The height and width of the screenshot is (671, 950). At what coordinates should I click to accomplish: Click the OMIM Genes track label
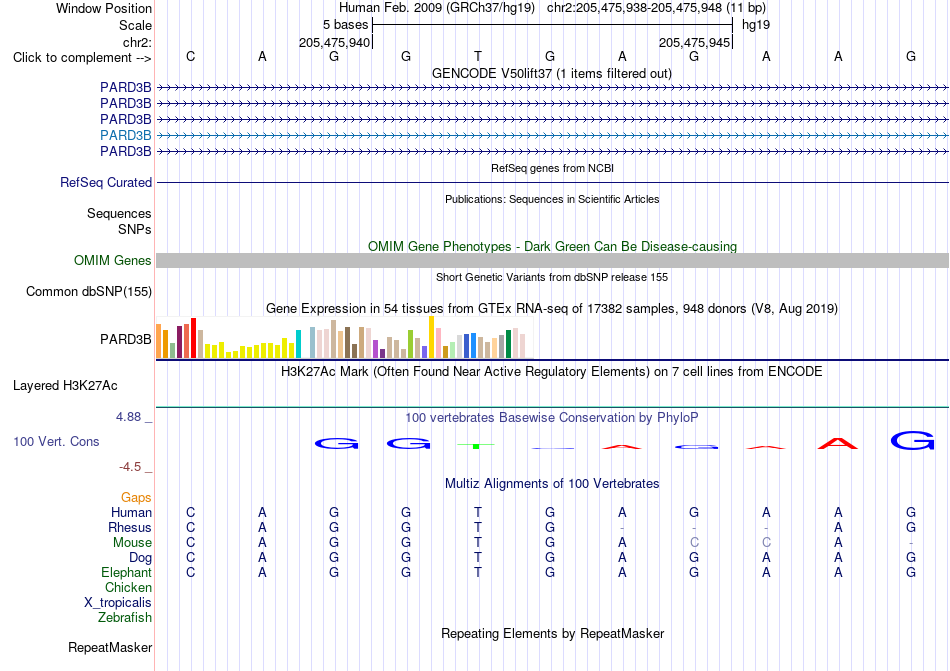coord(113,260)
